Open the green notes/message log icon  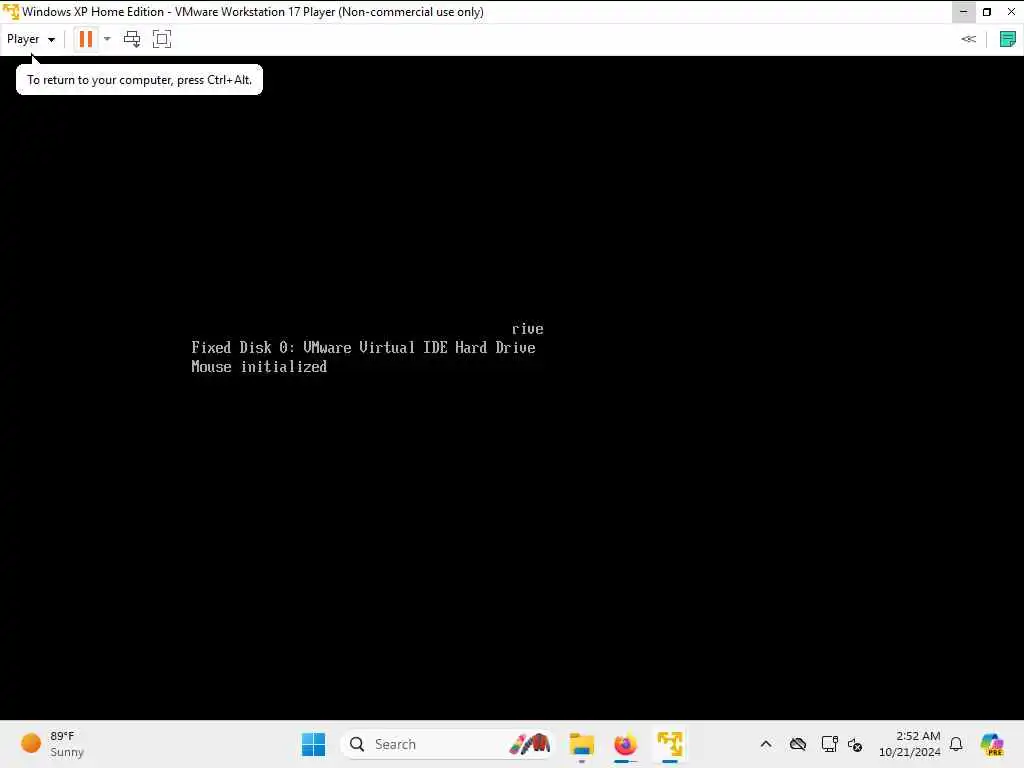1008,39
